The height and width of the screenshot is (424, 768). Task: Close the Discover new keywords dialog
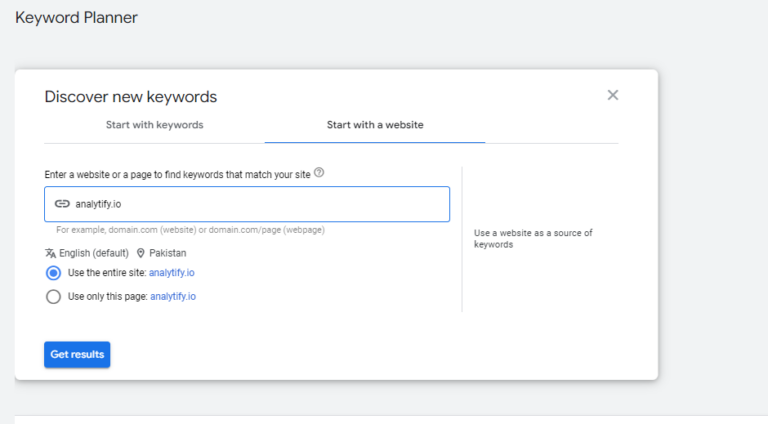(x=613, y=95)
